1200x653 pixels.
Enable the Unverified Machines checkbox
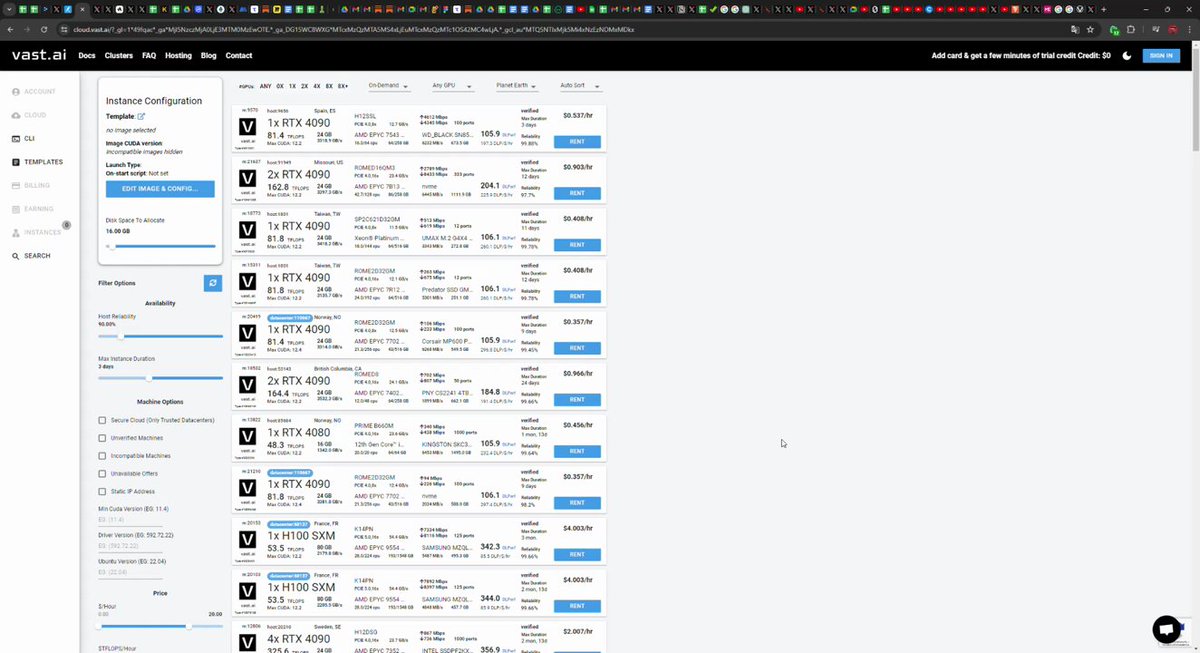click(102, 438)
